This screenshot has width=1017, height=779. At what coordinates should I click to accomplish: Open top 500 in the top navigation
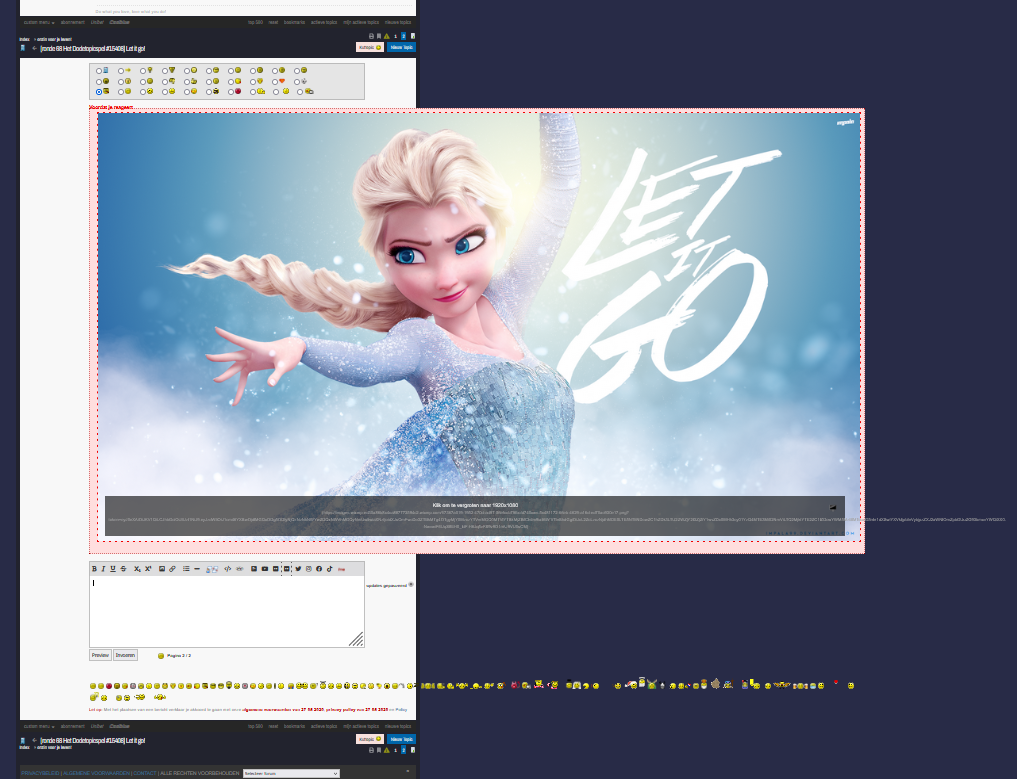(x=255, y=23)
